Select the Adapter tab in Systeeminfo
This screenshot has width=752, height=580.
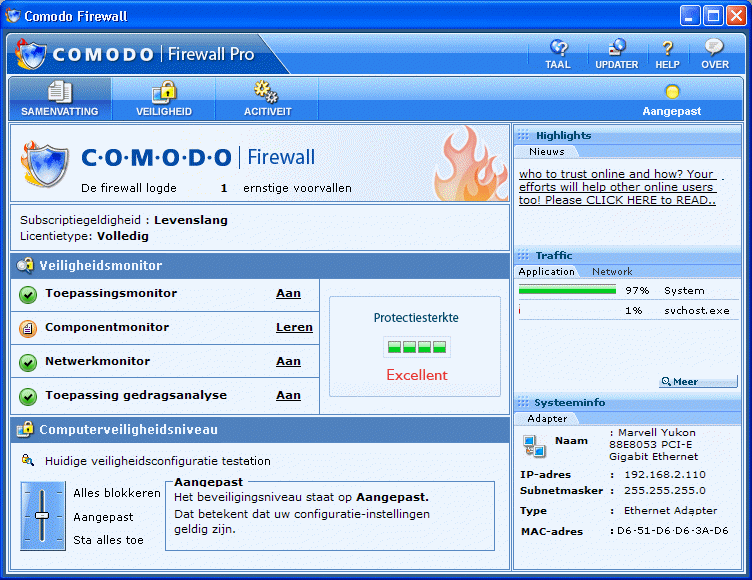tap(547, 419)
